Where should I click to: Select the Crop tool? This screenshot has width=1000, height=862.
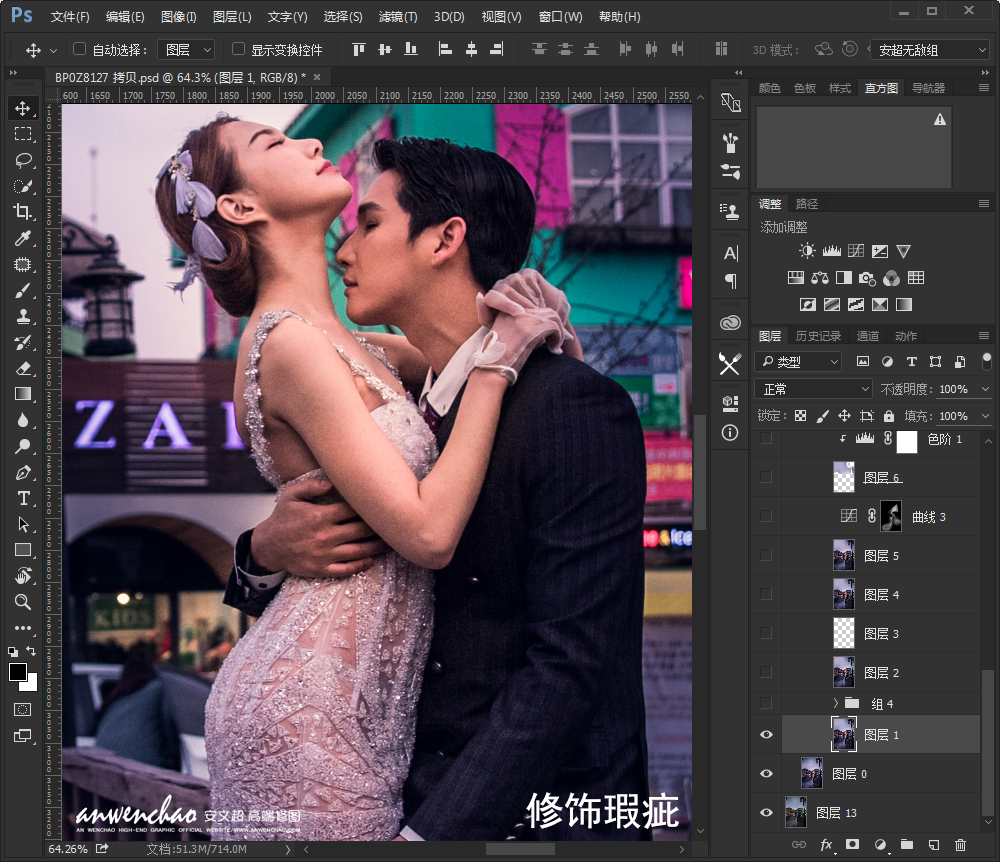click(23, 212)
